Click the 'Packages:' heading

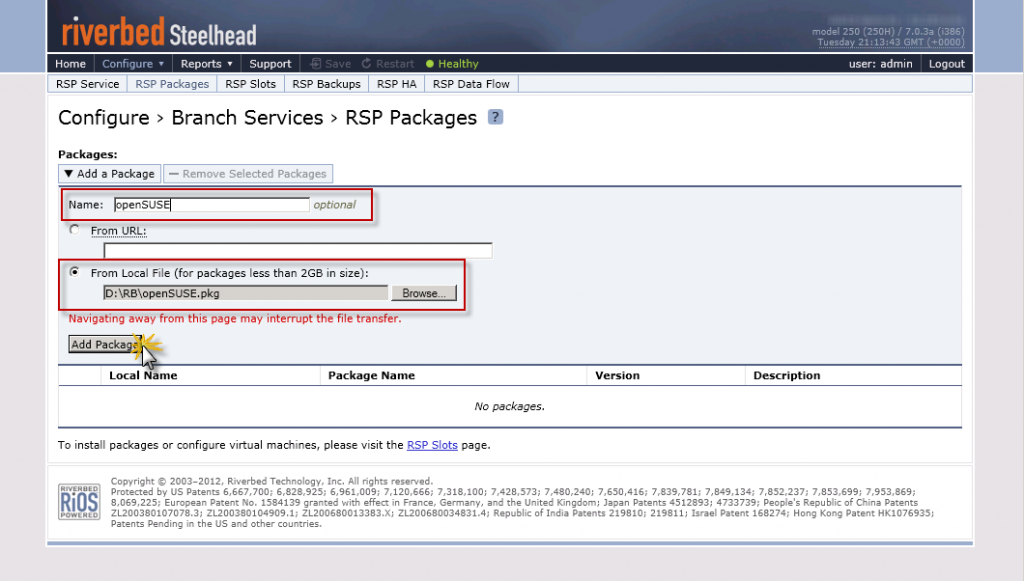88,155
